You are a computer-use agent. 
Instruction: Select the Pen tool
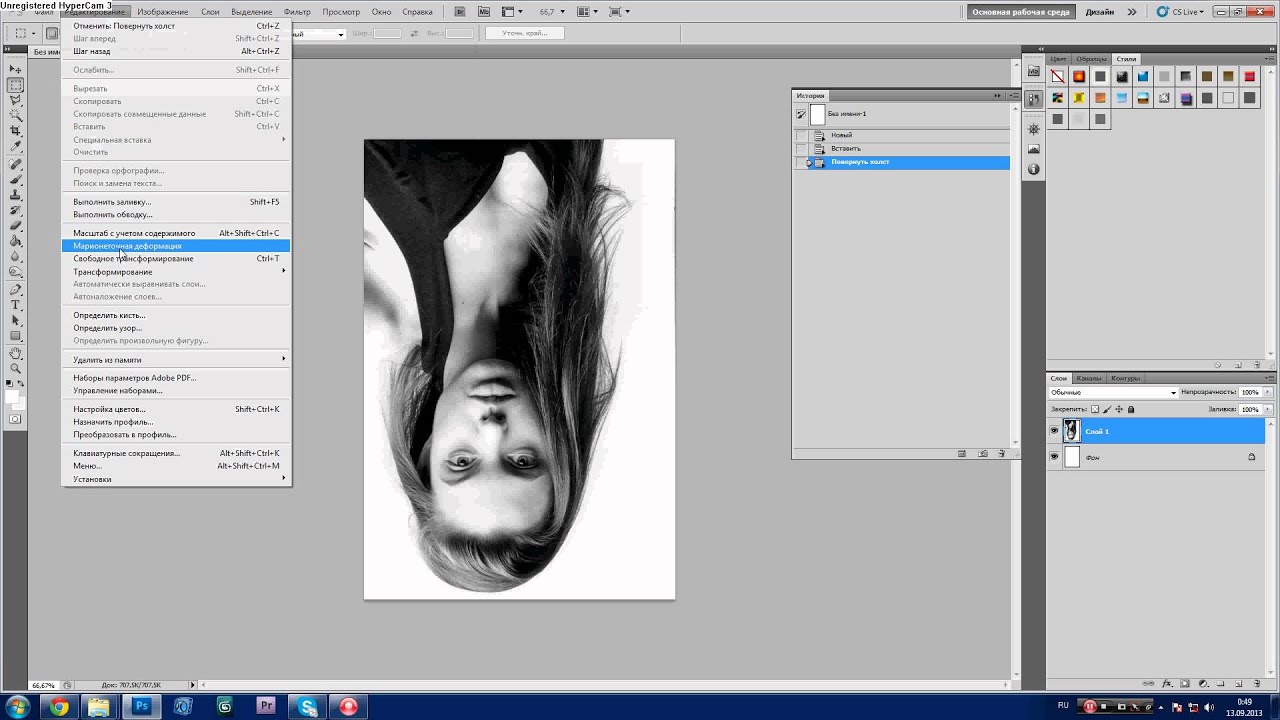pyautogui.click(x=15, y=289)
